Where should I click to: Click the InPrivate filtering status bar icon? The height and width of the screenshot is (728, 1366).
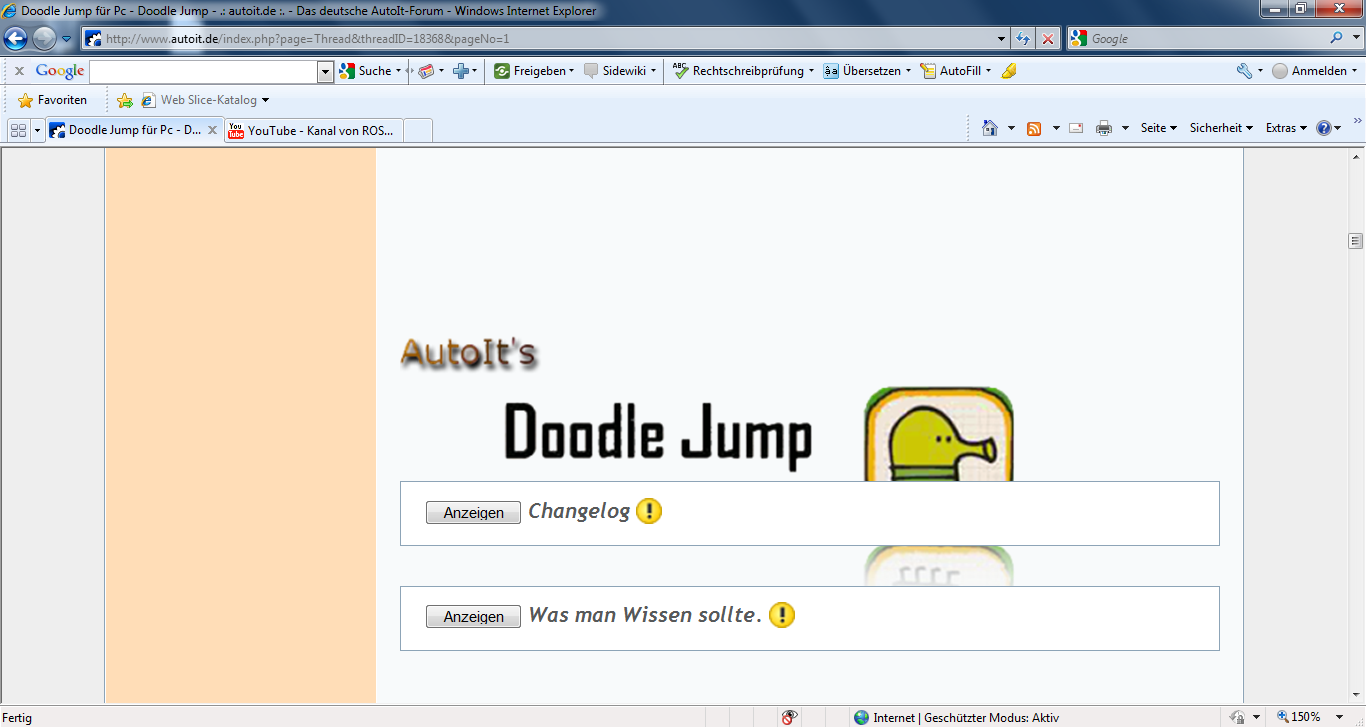(x=790, y=717)
